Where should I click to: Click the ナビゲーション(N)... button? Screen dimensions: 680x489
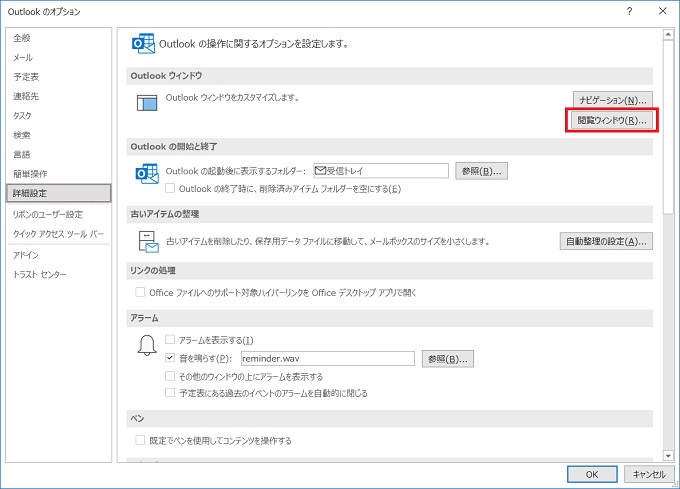tap(612, 100)
